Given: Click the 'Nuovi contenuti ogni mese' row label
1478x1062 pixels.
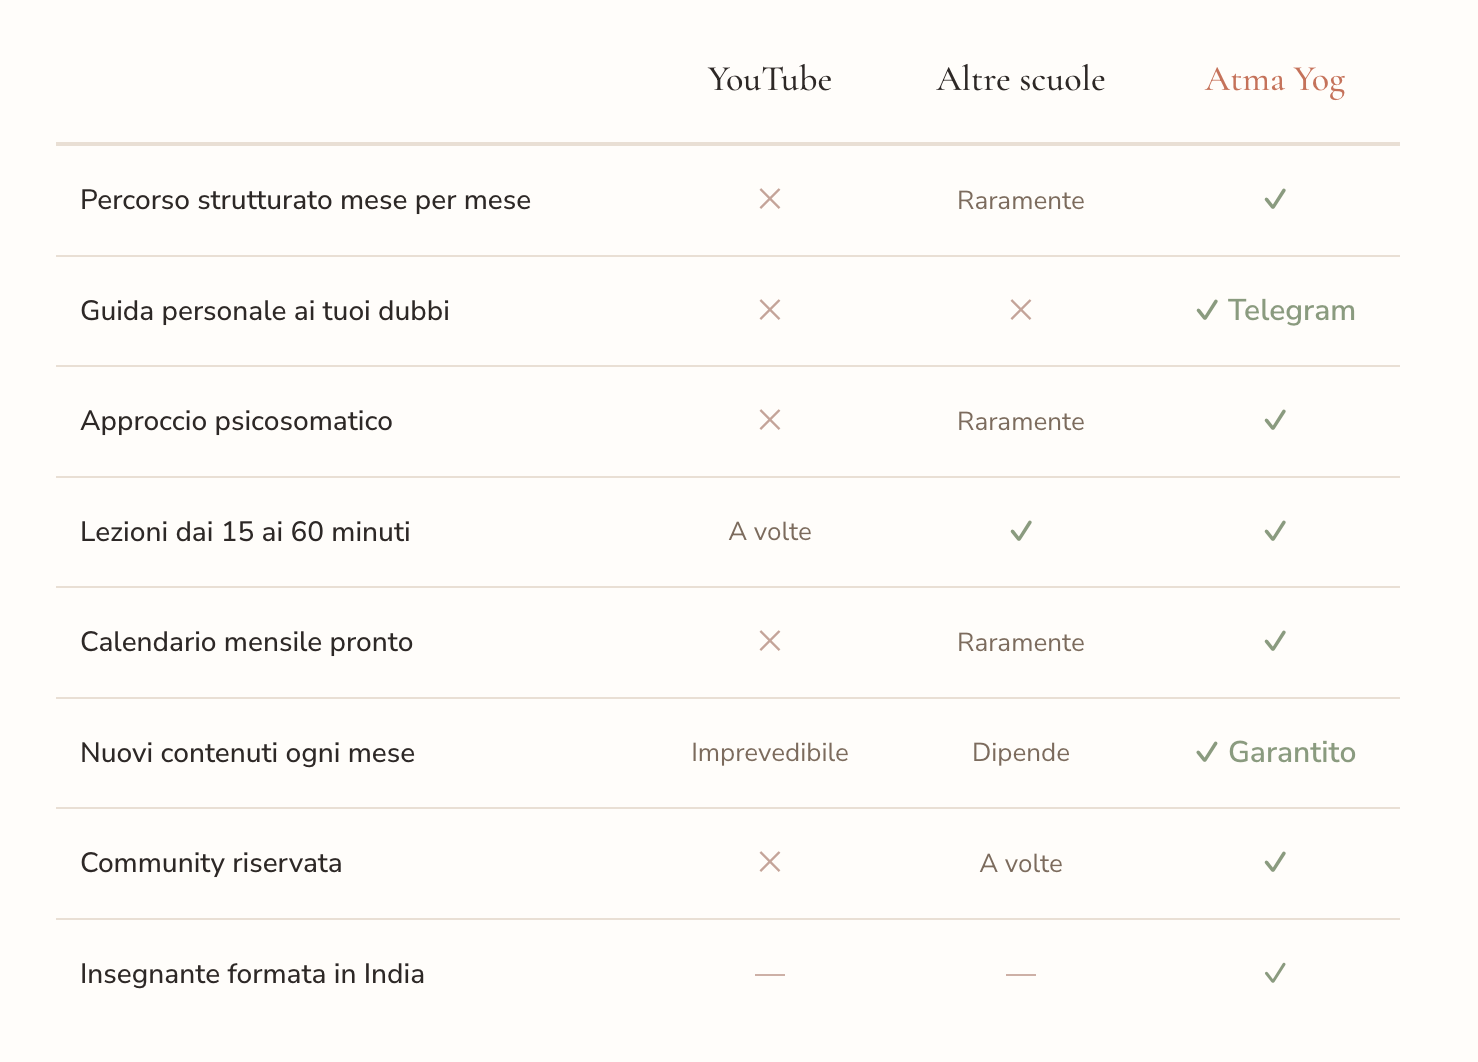Looking at the screenshot, I should click(247, 752).
